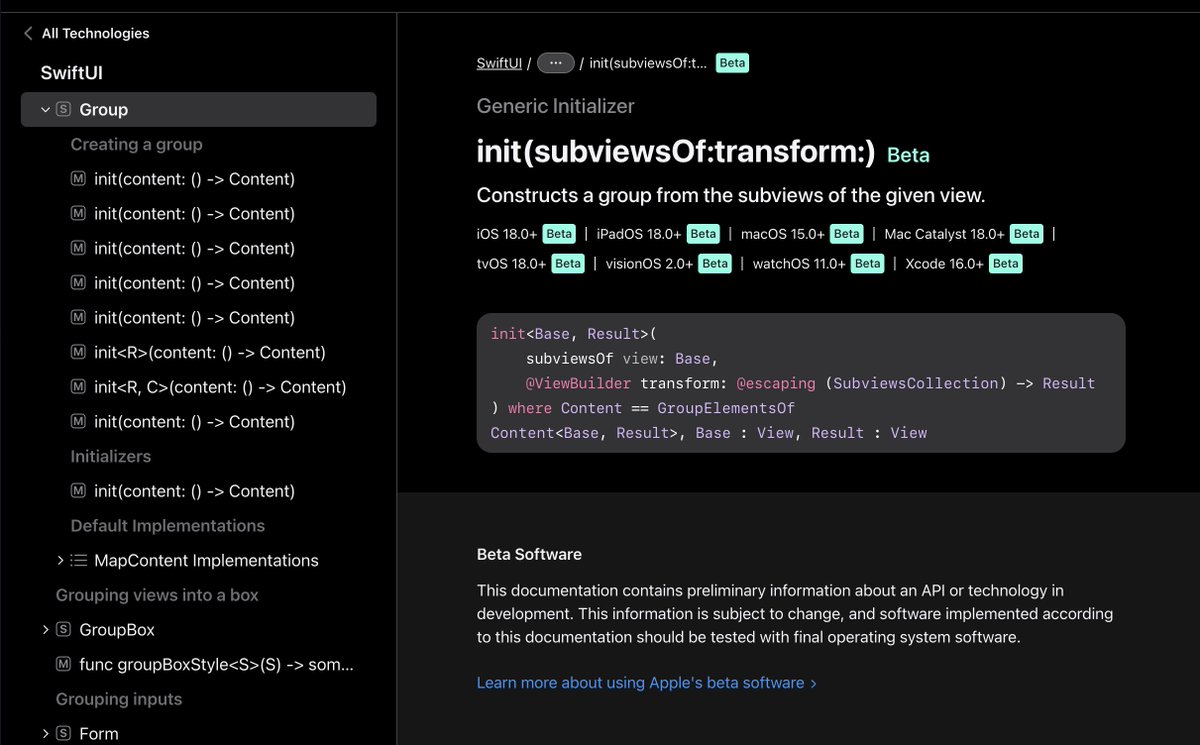
Task: Expand the Form tree item
Action: 44,733
